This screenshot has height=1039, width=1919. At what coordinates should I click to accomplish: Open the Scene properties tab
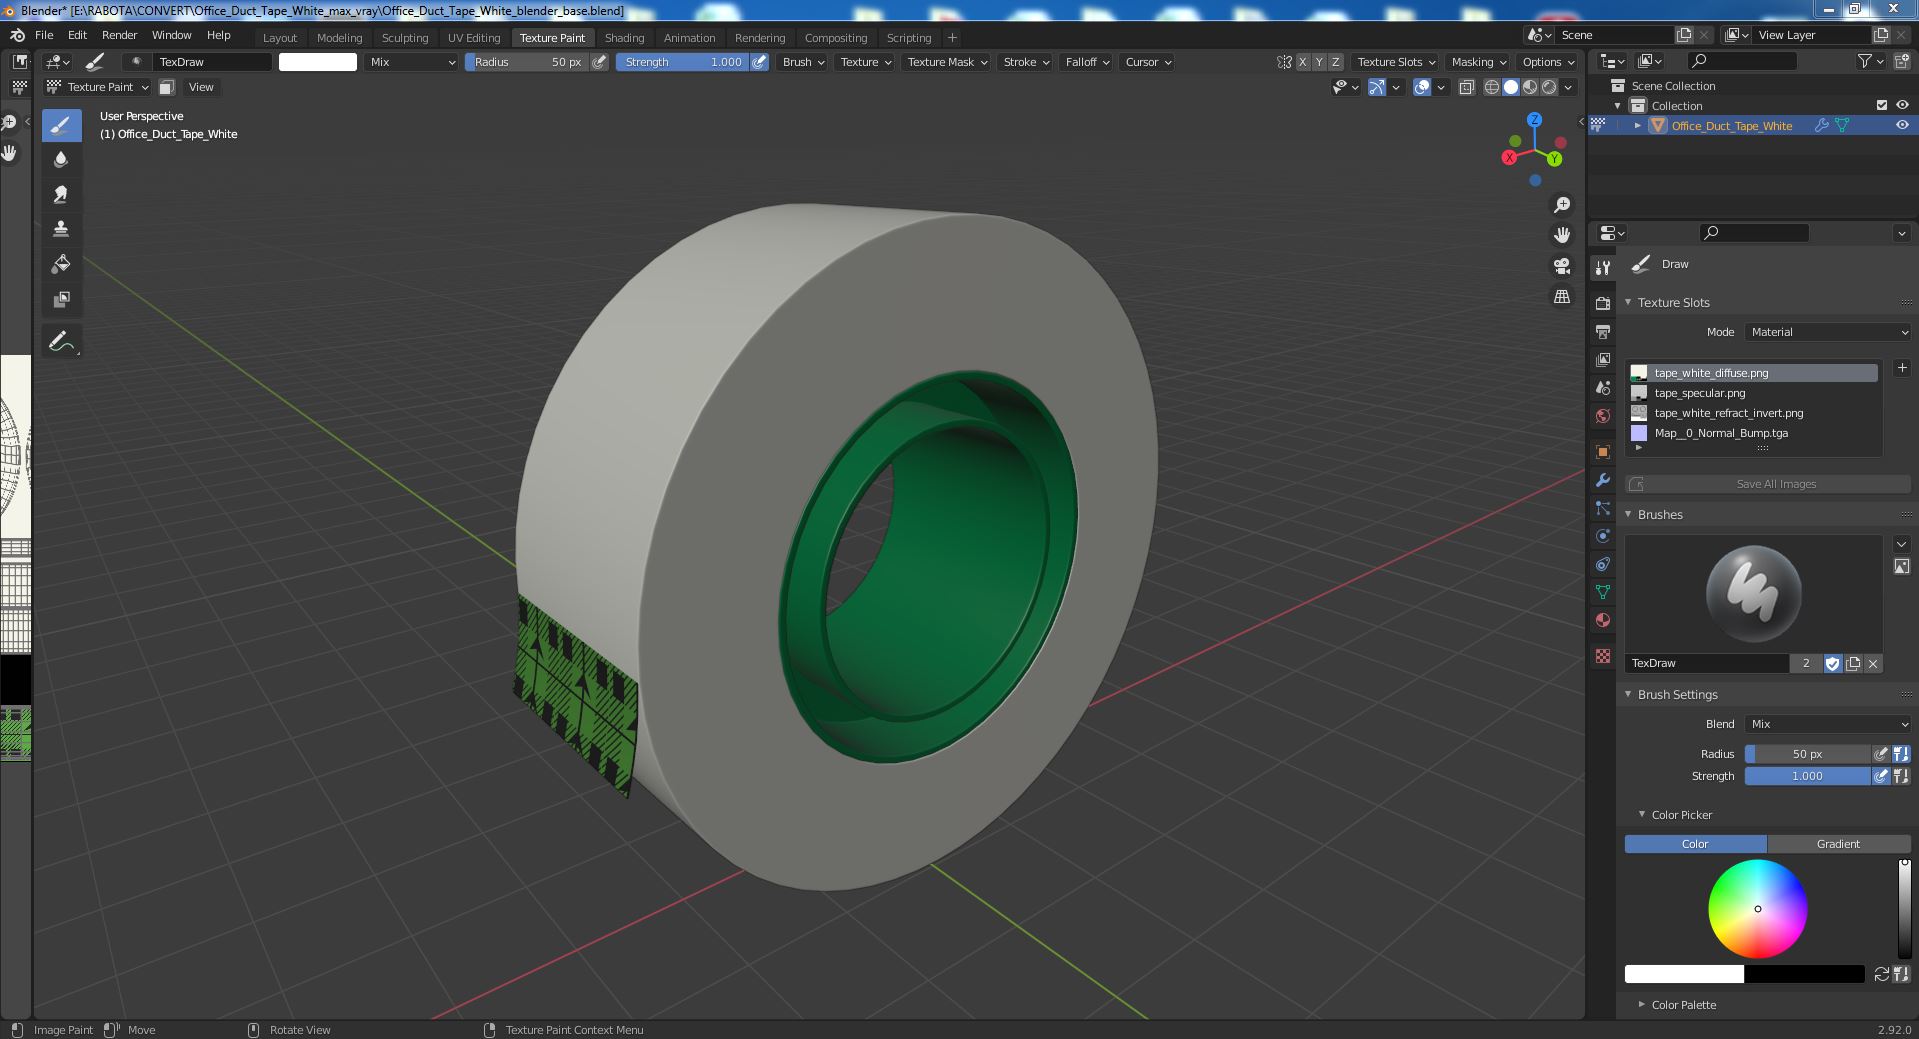click(1603, 387)
